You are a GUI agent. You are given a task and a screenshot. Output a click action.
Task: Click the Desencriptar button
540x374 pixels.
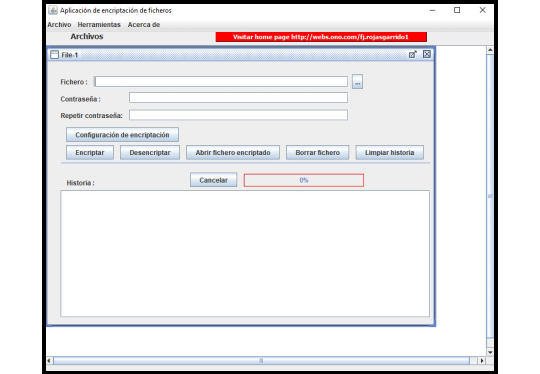coord(150,153)
